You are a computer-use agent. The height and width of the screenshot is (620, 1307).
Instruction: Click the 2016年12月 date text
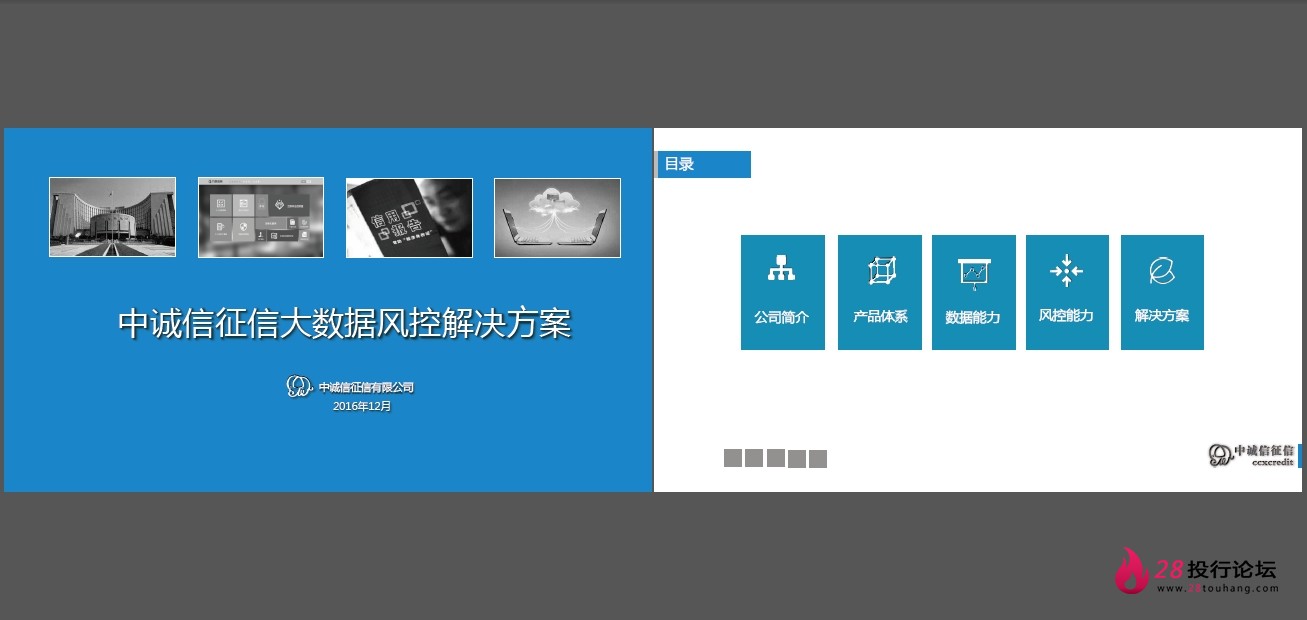click(362, 406)
